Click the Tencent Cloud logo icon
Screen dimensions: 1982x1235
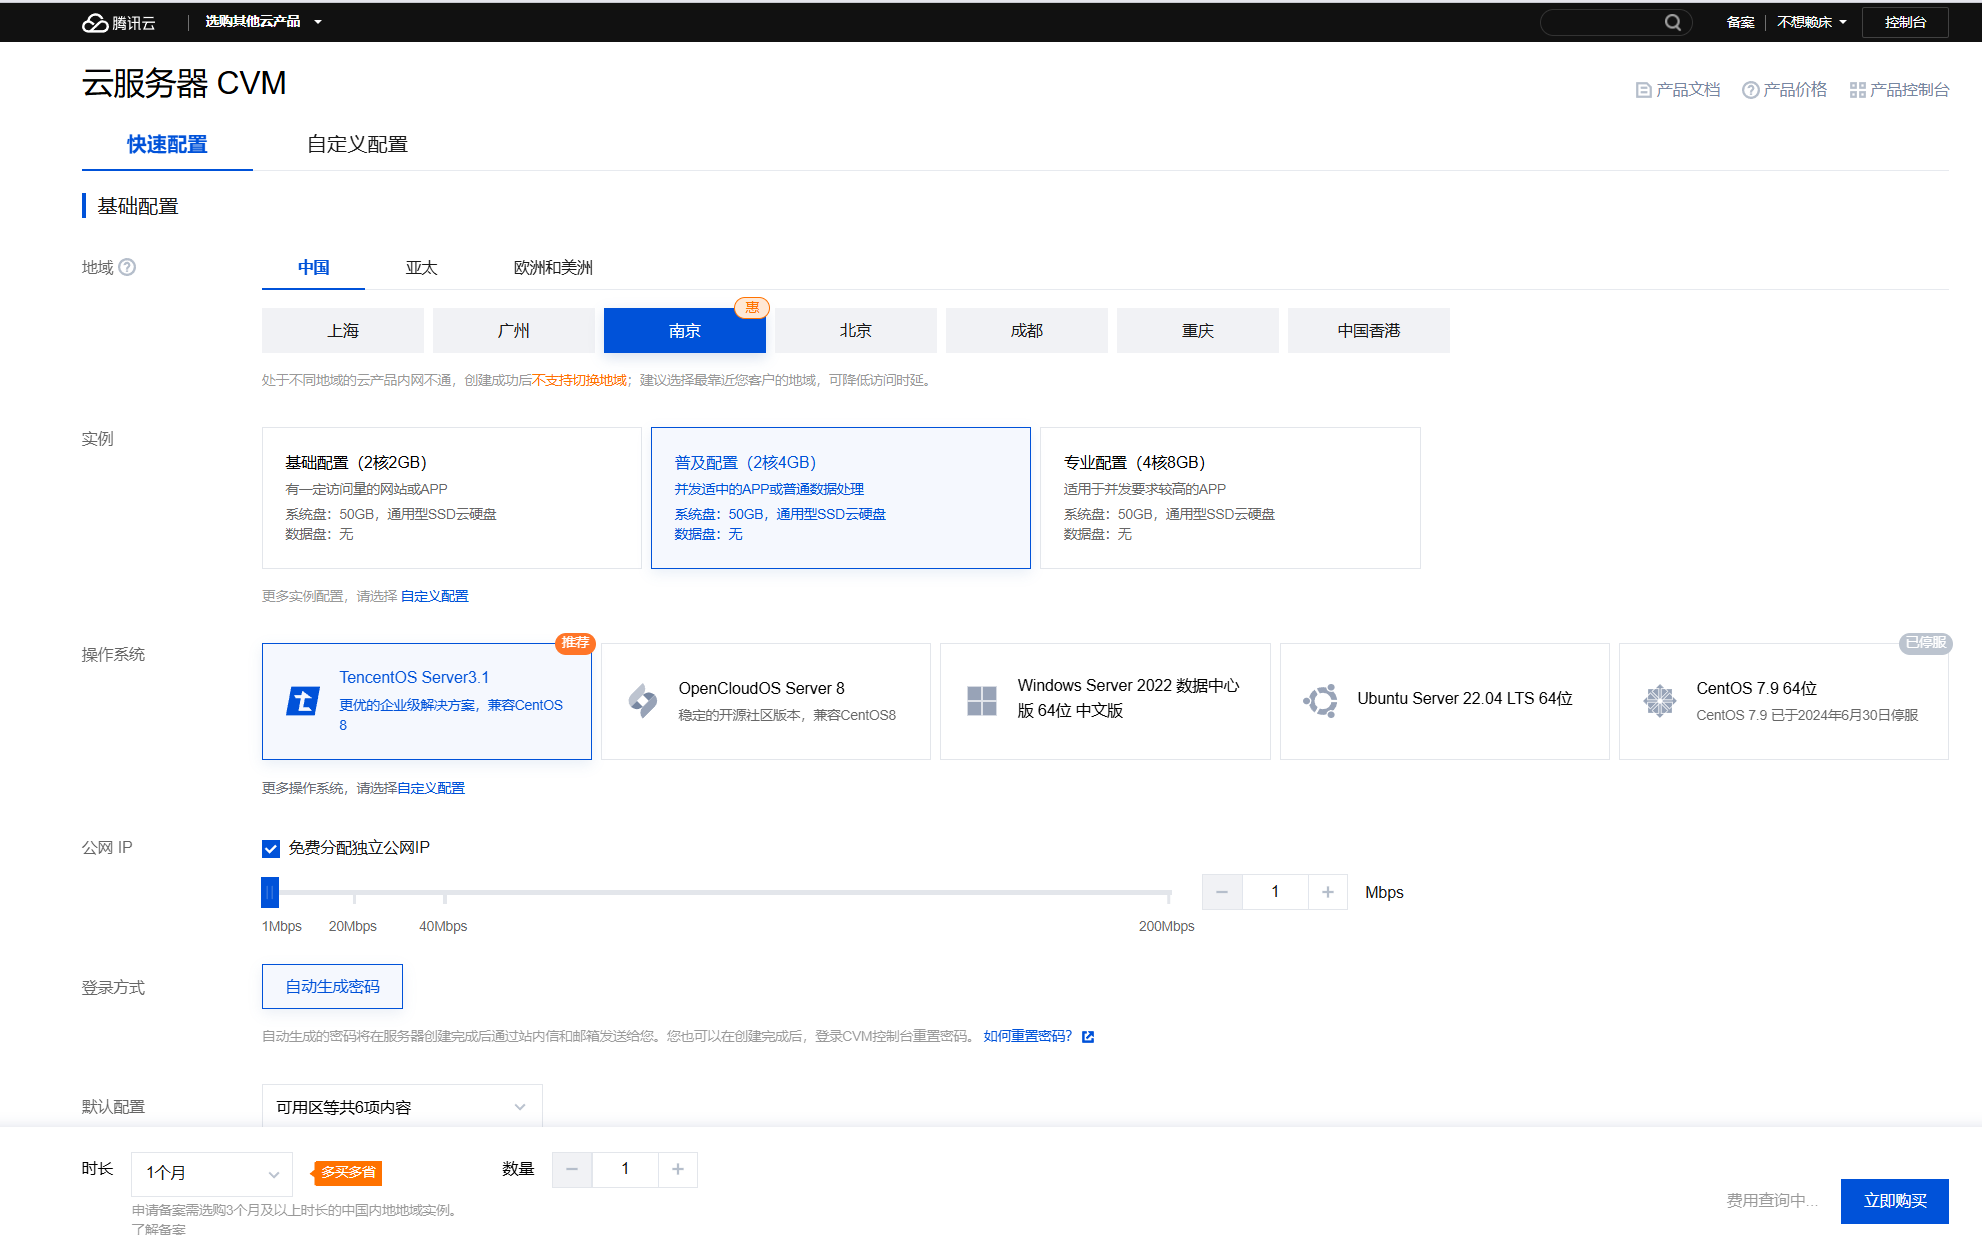coord(95,23)
